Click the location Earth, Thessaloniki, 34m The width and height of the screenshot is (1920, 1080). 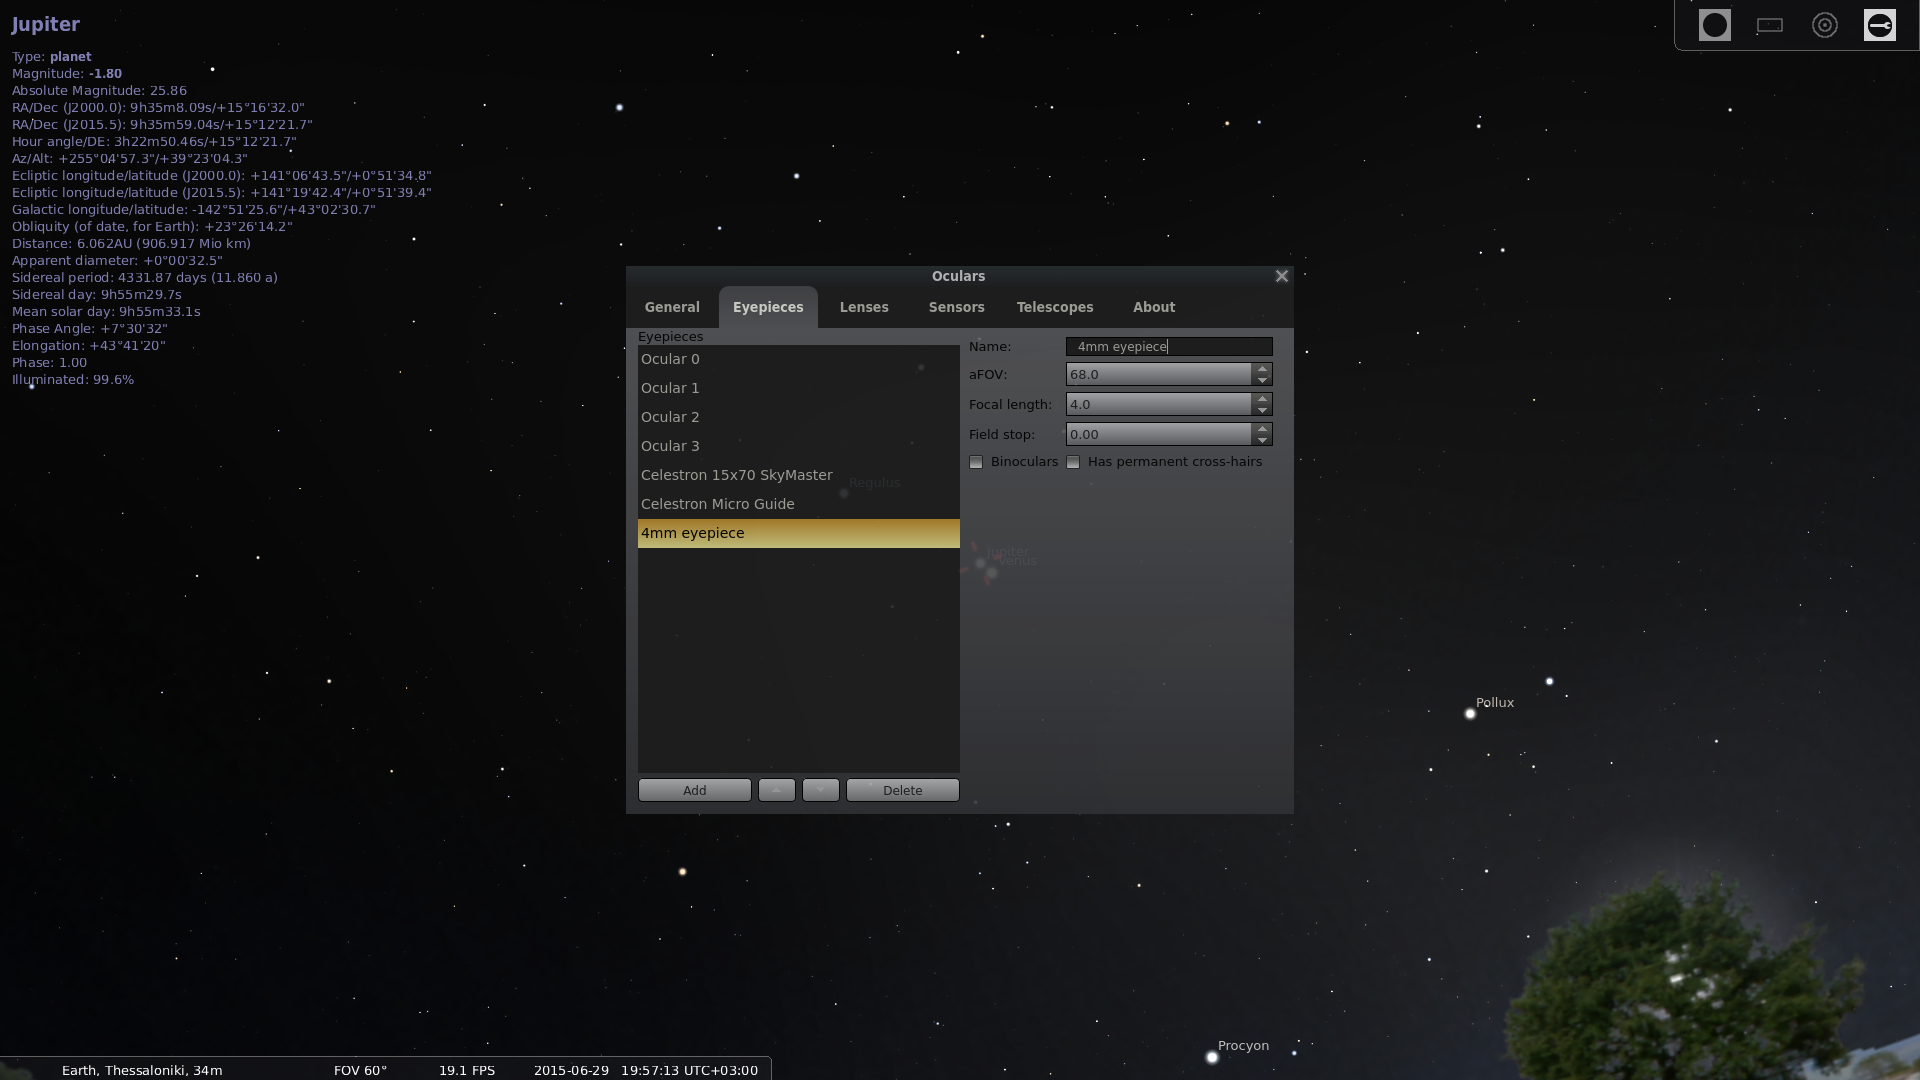point(142,1070)
